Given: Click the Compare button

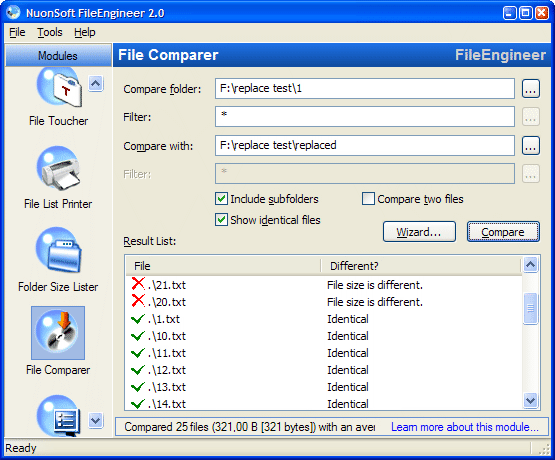Looking at the screenshot, I should [x=503, y=232].
